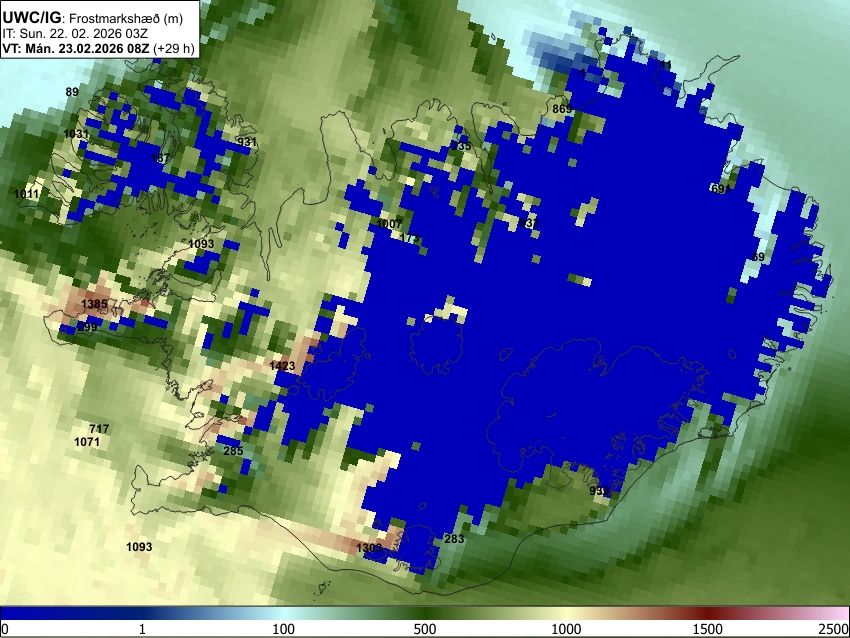Click the '89' value on the map
Viewport: 850px width, 638px height.
pyautogui.click(x=72, y=92)
